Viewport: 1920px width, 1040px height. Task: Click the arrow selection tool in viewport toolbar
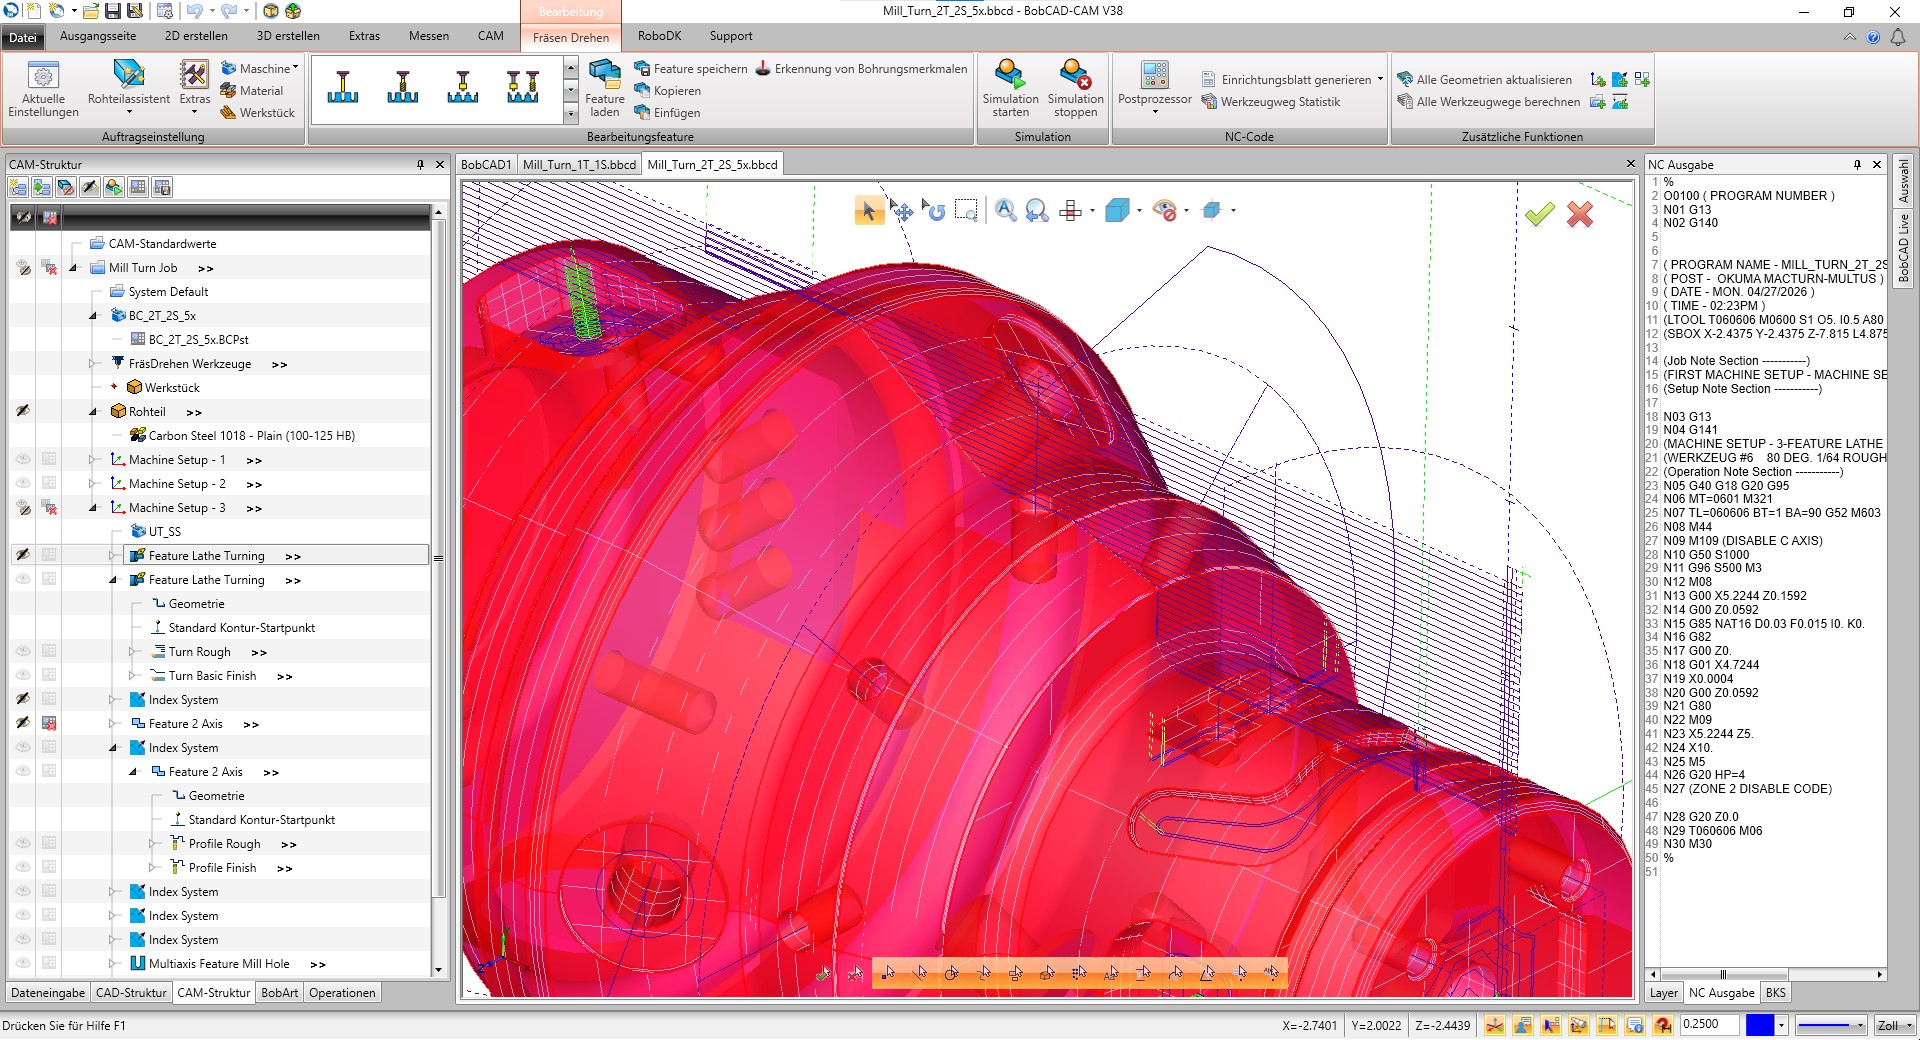point(869,210)
